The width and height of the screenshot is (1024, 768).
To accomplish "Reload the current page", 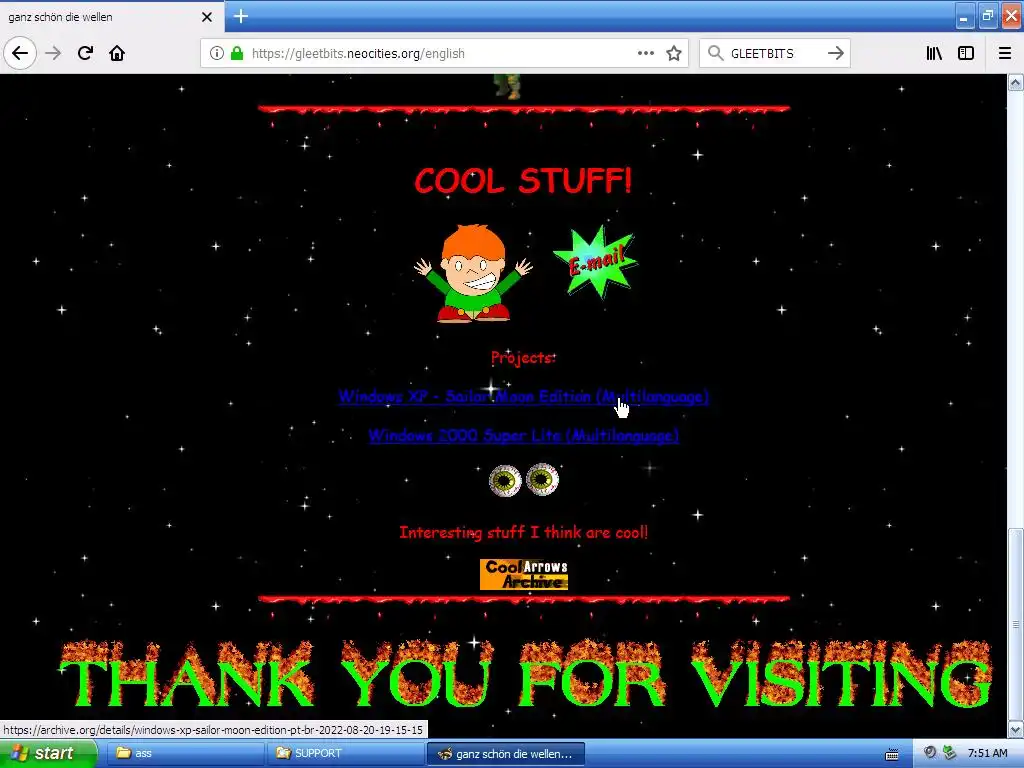I will (x=85, y=53).
